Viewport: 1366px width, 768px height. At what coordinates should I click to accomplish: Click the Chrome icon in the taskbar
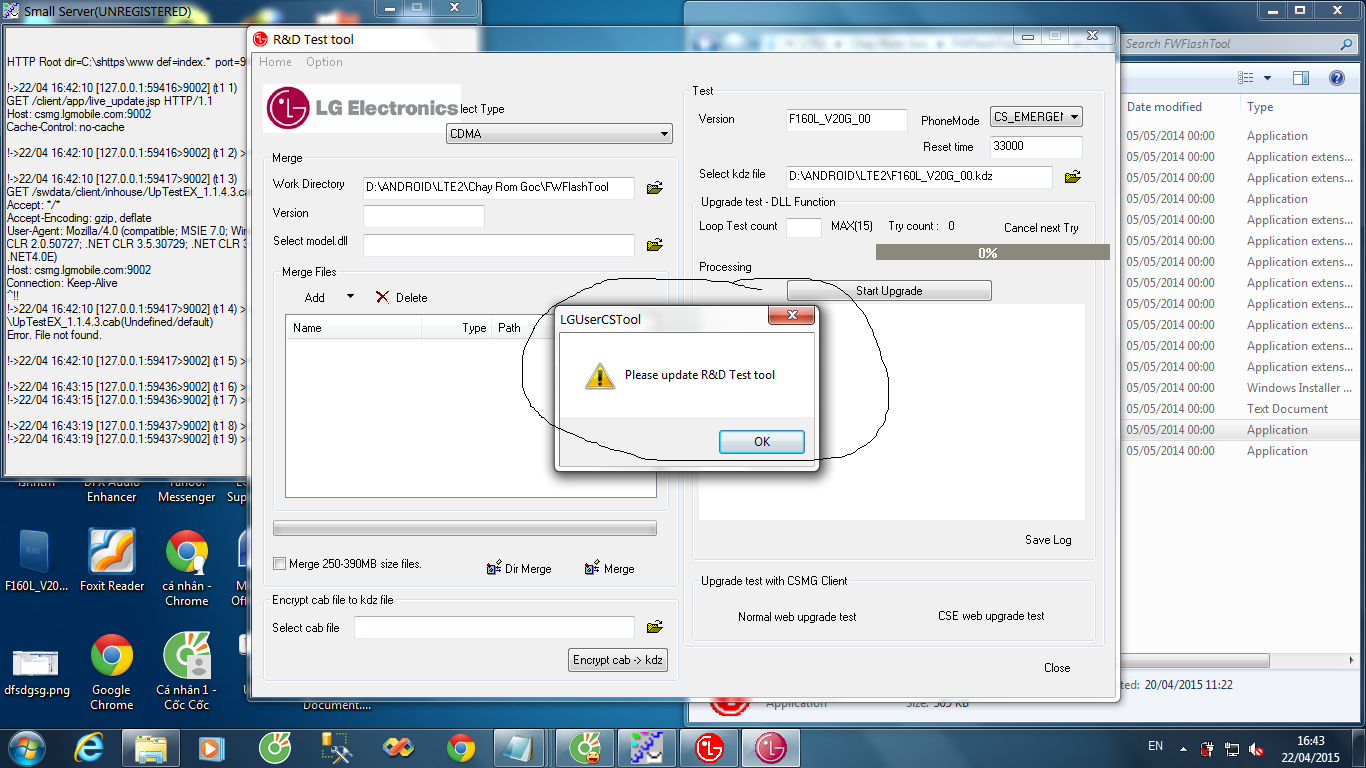[x=461, y=747]
